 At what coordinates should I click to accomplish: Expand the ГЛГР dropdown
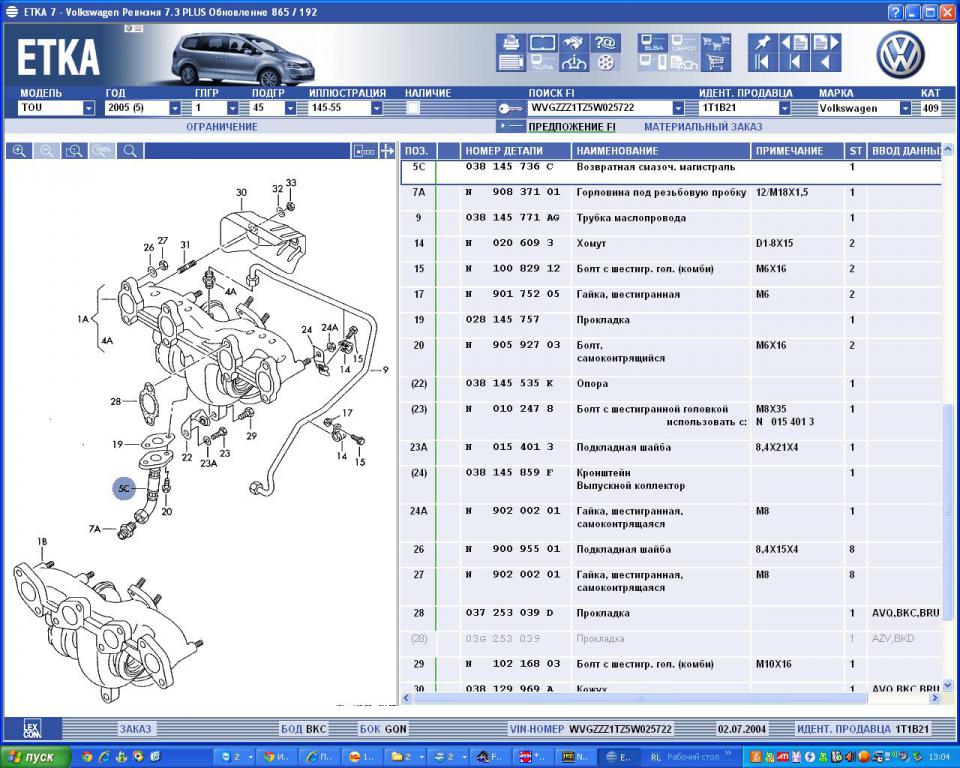(x=233, y=108)
